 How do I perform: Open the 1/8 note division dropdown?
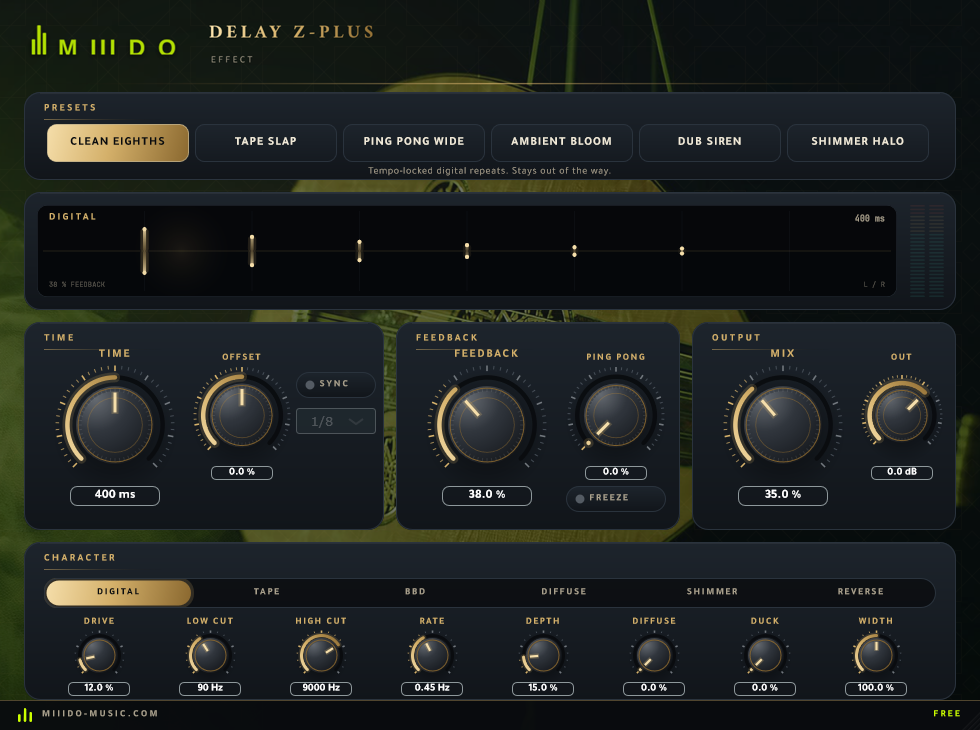tap(336, 421)
